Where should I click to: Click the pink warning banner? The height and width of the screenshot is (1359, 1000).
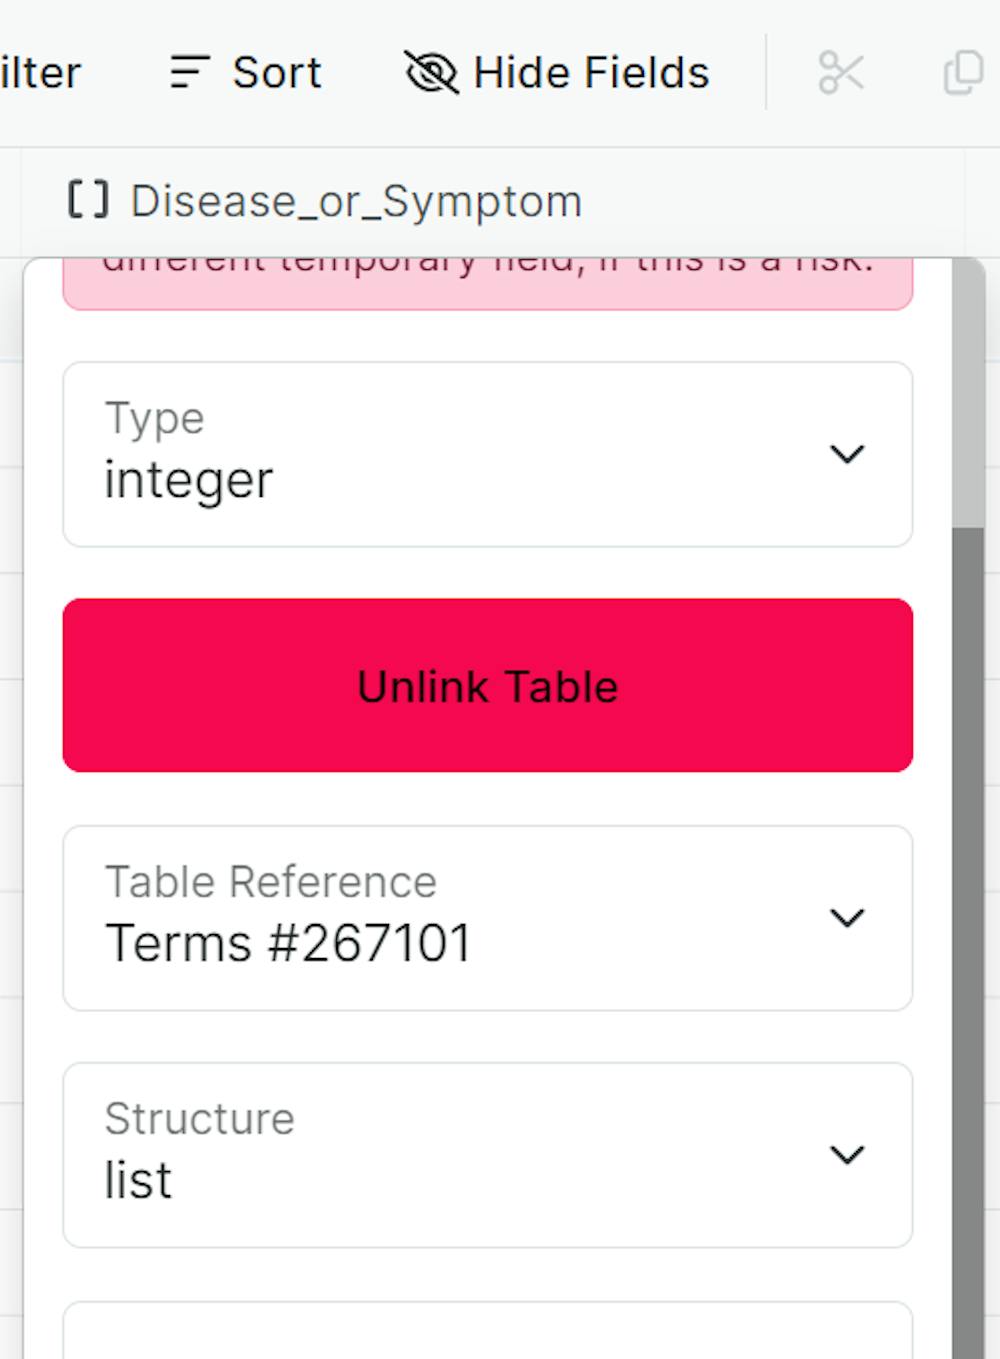click(490, 280)
